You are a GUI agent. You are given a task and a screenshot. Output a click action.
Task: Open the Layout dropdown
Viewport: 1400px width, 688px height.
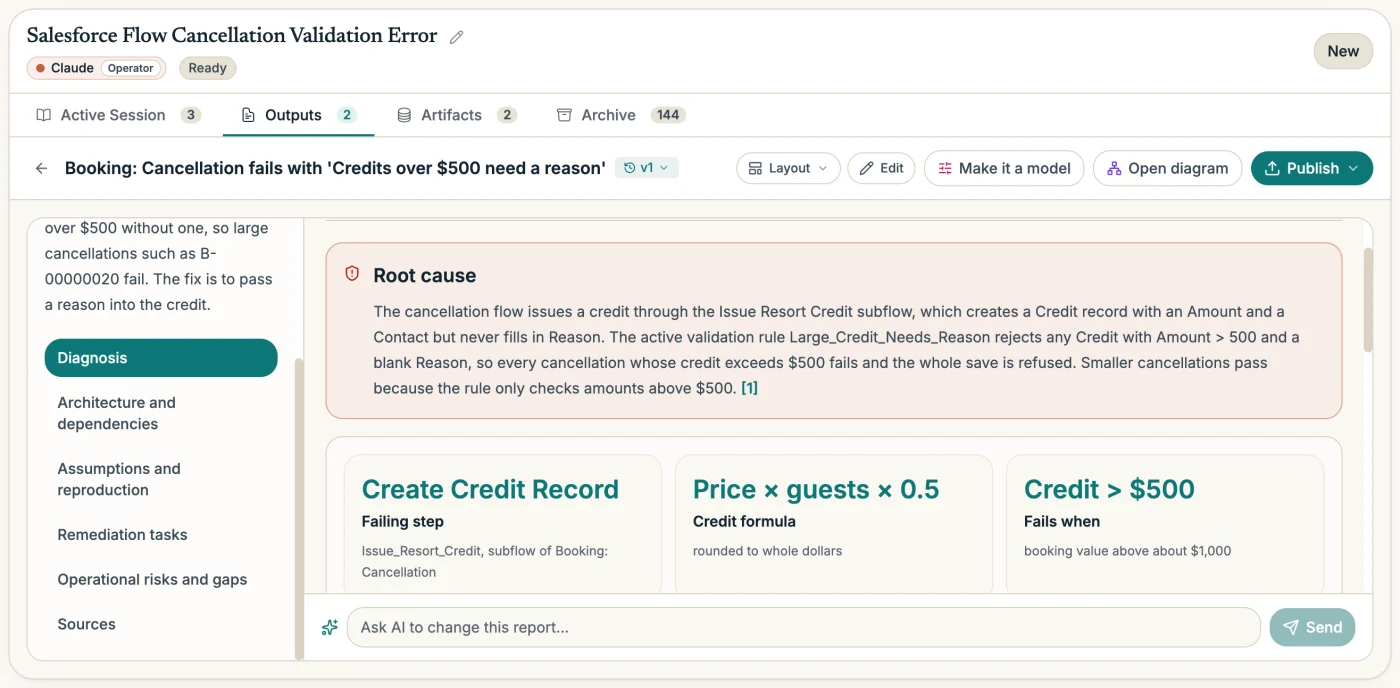[788, 168]
